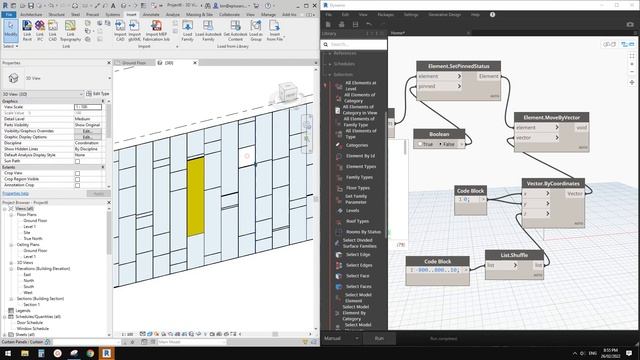This screenshot has width=640, height=360.
Task: Click the Link CAD icon
Action: point(53,31)
